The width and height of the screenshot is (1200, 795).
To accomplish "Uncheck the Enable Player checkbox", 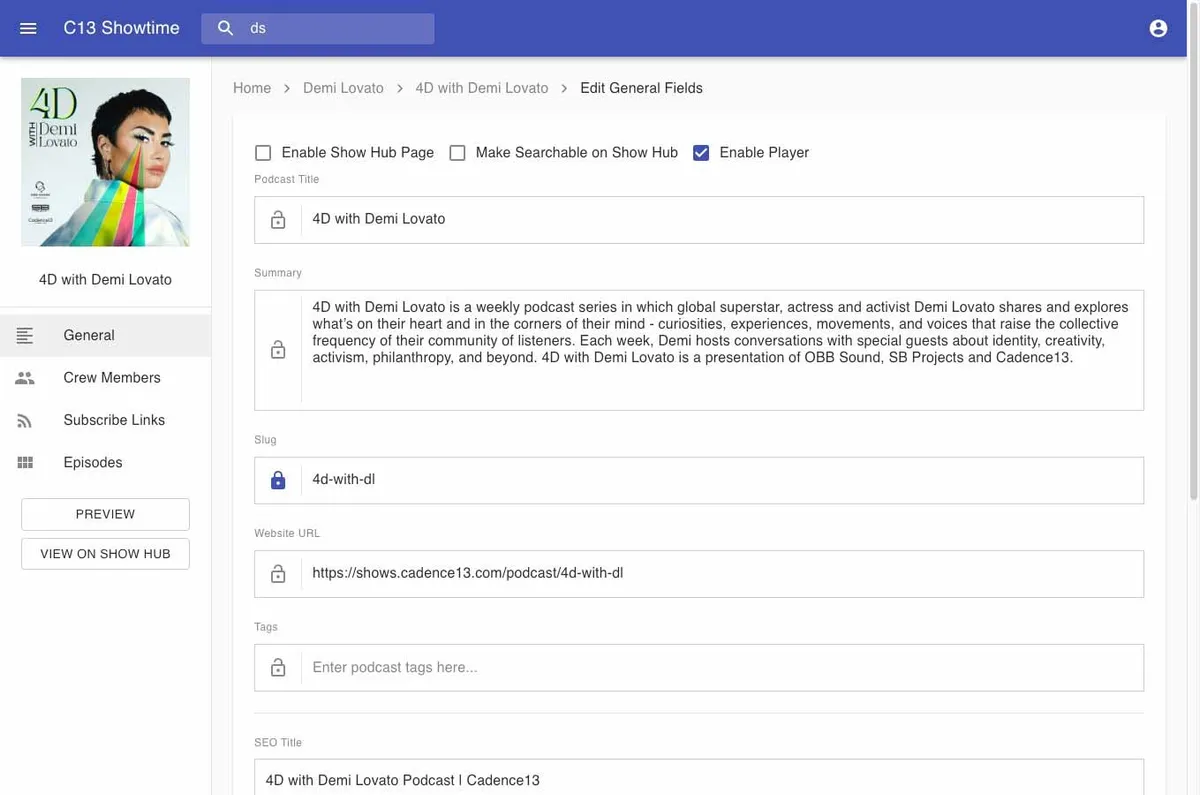I will (x=701, y=153).
